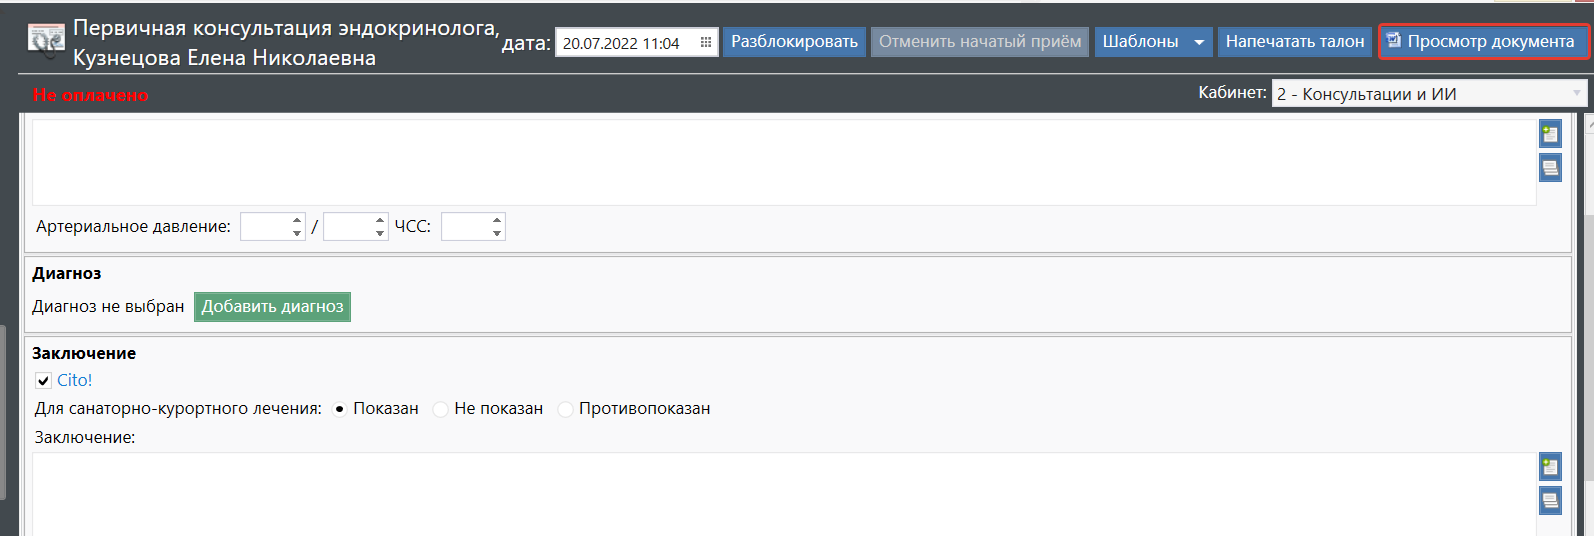Increase the first Артериальное давление value

297,220
